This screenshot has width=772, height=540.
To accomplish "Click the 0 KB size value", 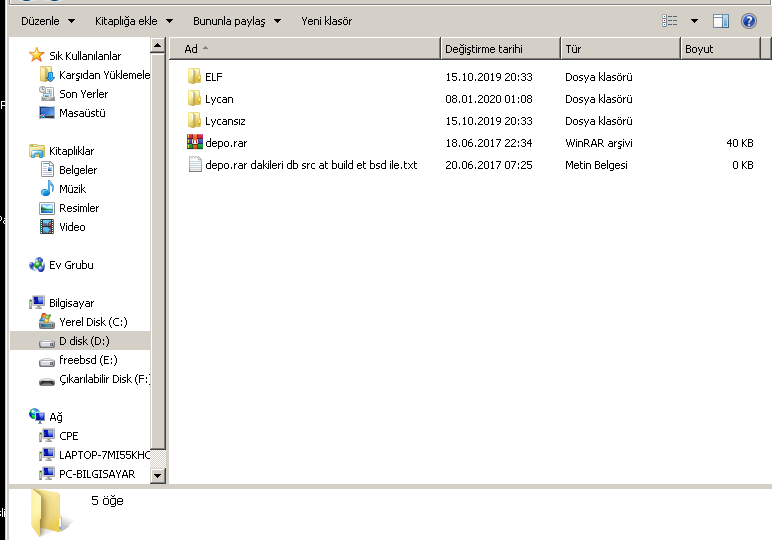I will point(742,165).
